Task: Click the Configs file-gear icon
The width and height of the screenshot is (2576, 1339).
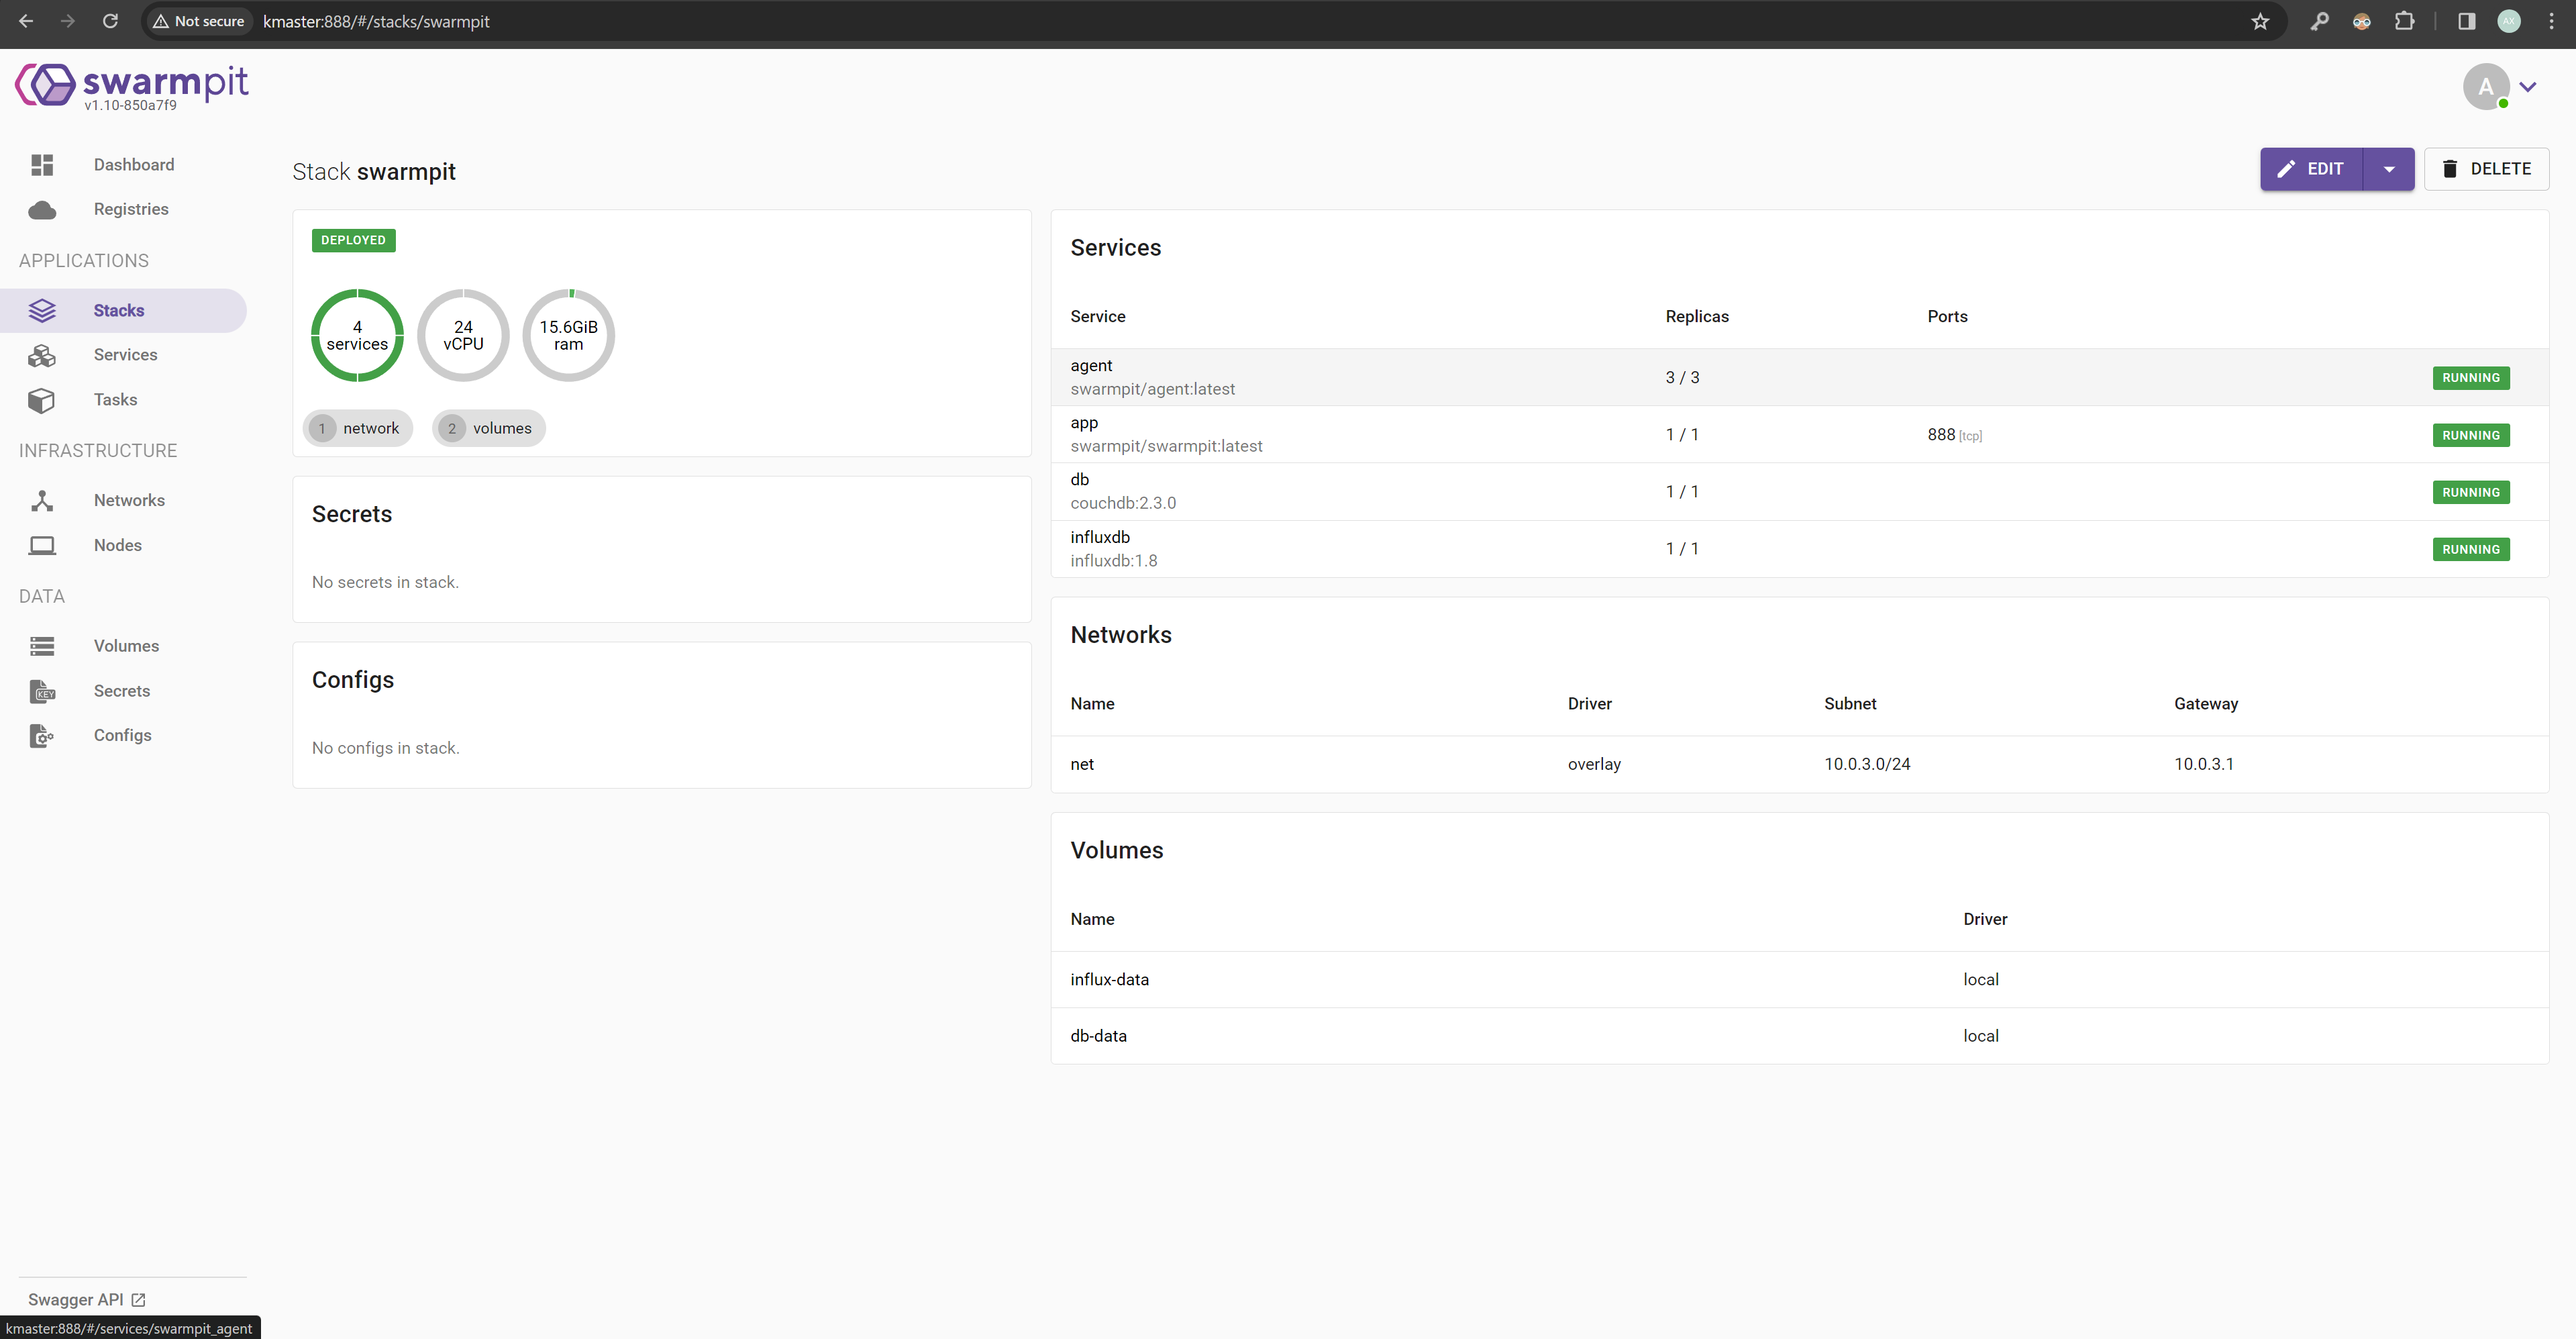Action: [x=42, y=736]
